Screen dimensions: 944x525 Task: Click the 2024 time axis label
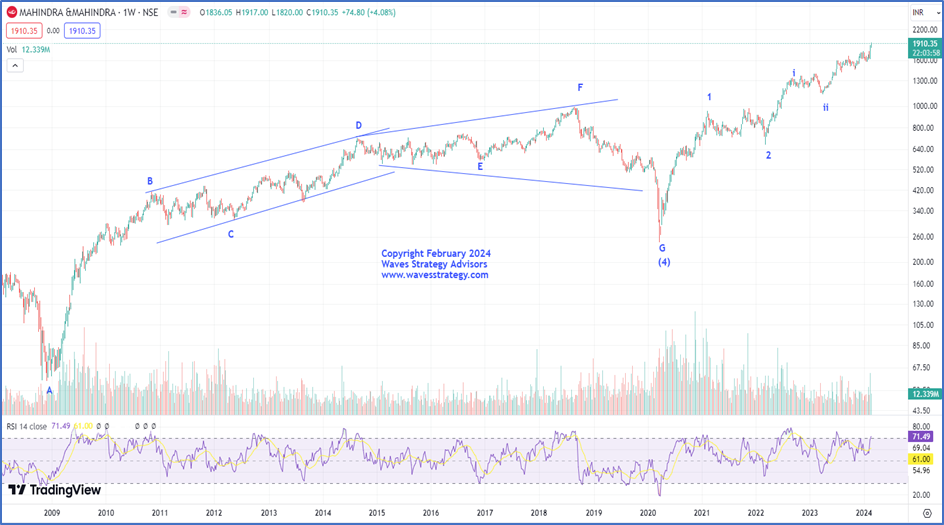(864, 513)
